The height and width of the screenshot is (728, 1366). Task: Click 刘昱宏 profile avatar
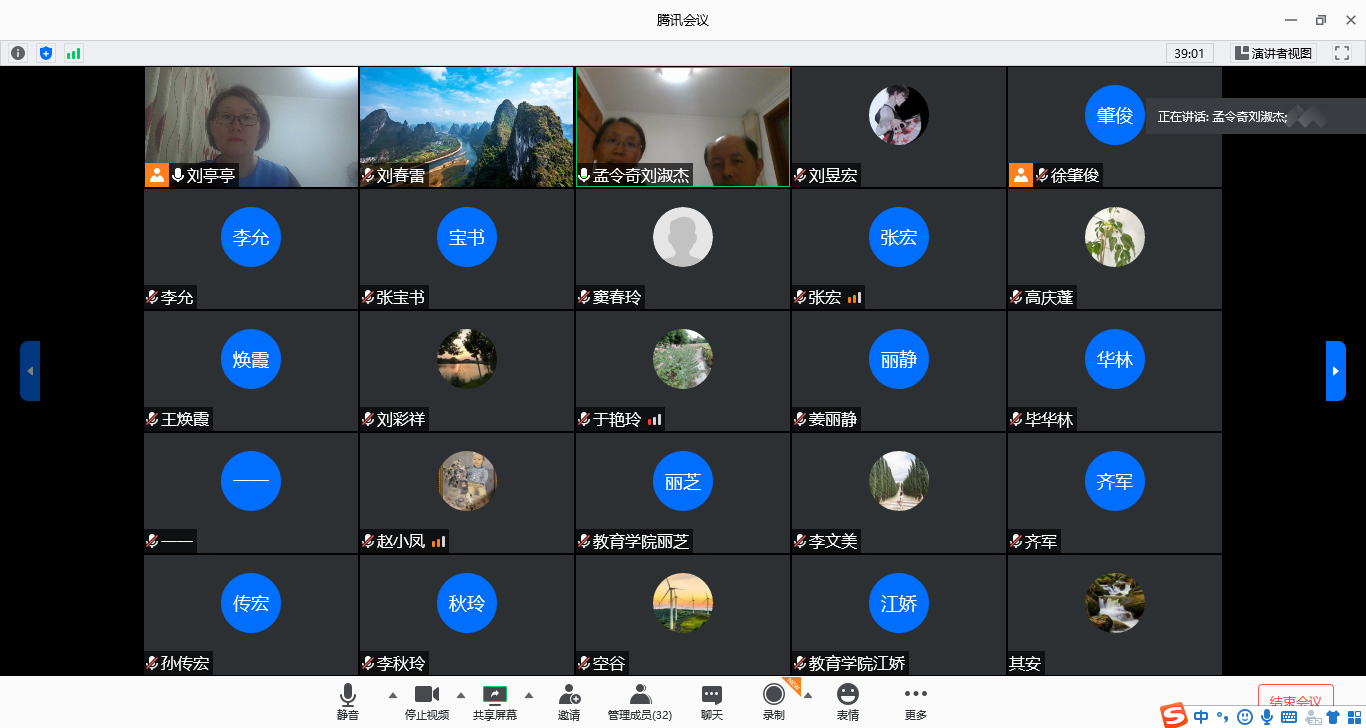tap(899, 115)
